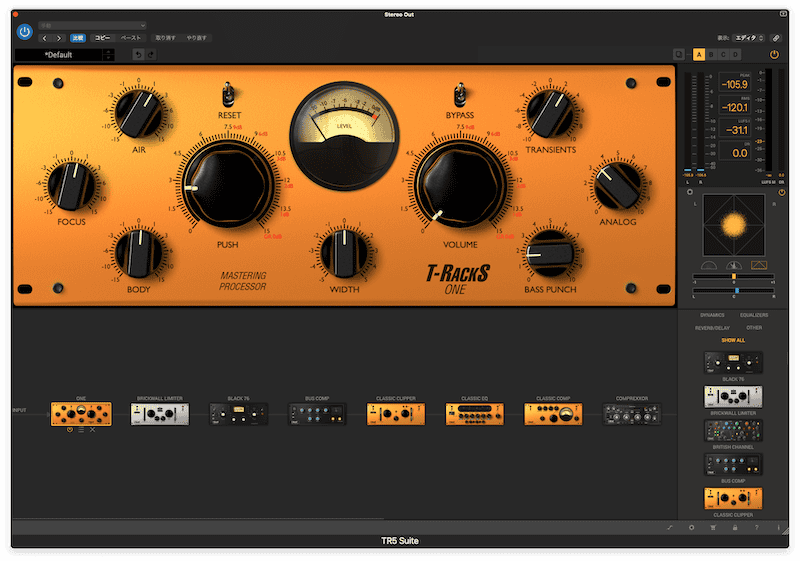The image size is (800, 561).
Task: Select snapshot A
Action: (699, 55)
